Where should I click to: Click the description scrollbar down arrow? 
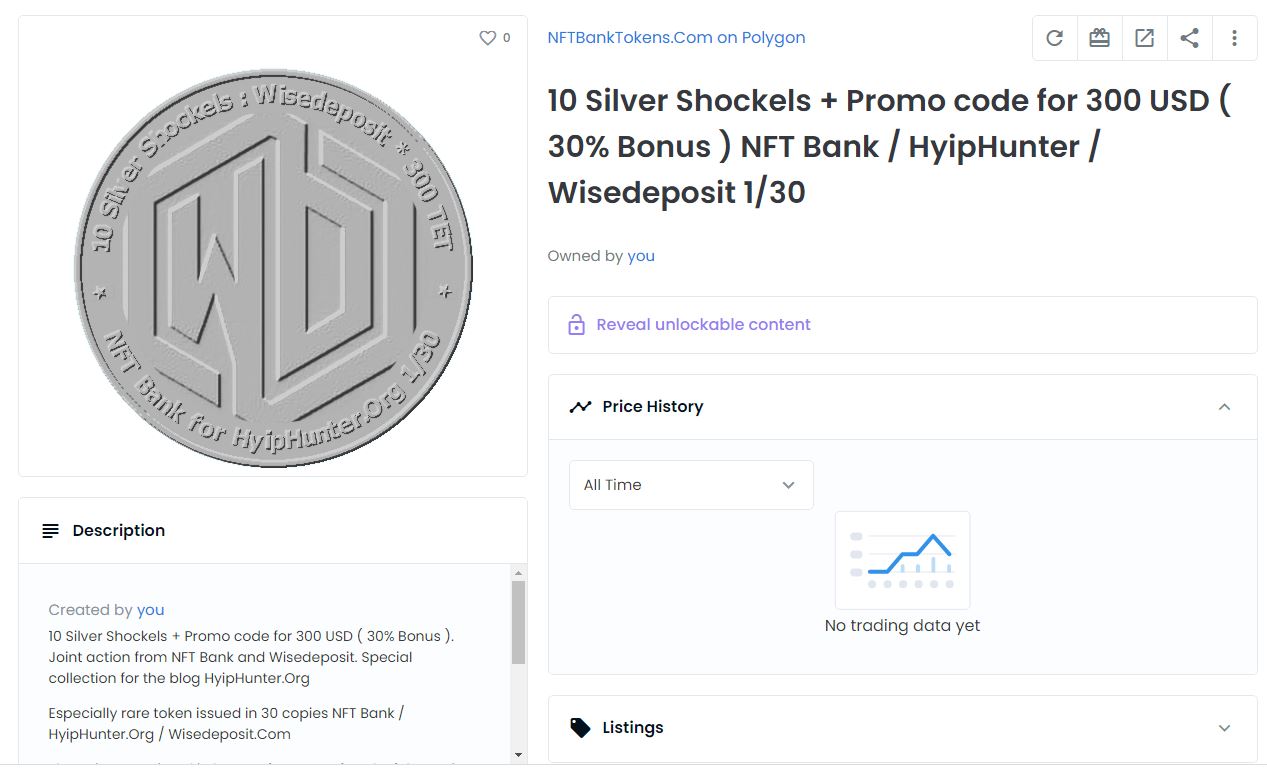tap(518, 754)
